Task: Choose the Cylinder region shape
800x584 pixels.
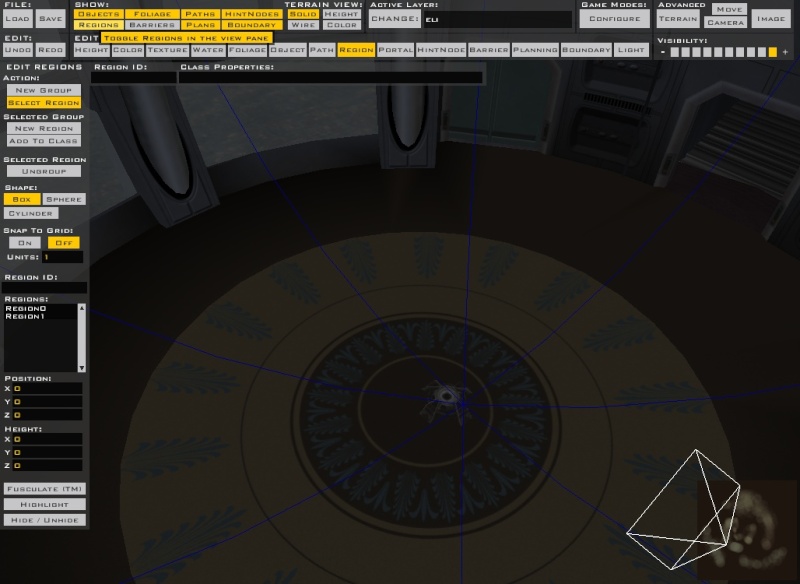Action: tap(31, 214)
